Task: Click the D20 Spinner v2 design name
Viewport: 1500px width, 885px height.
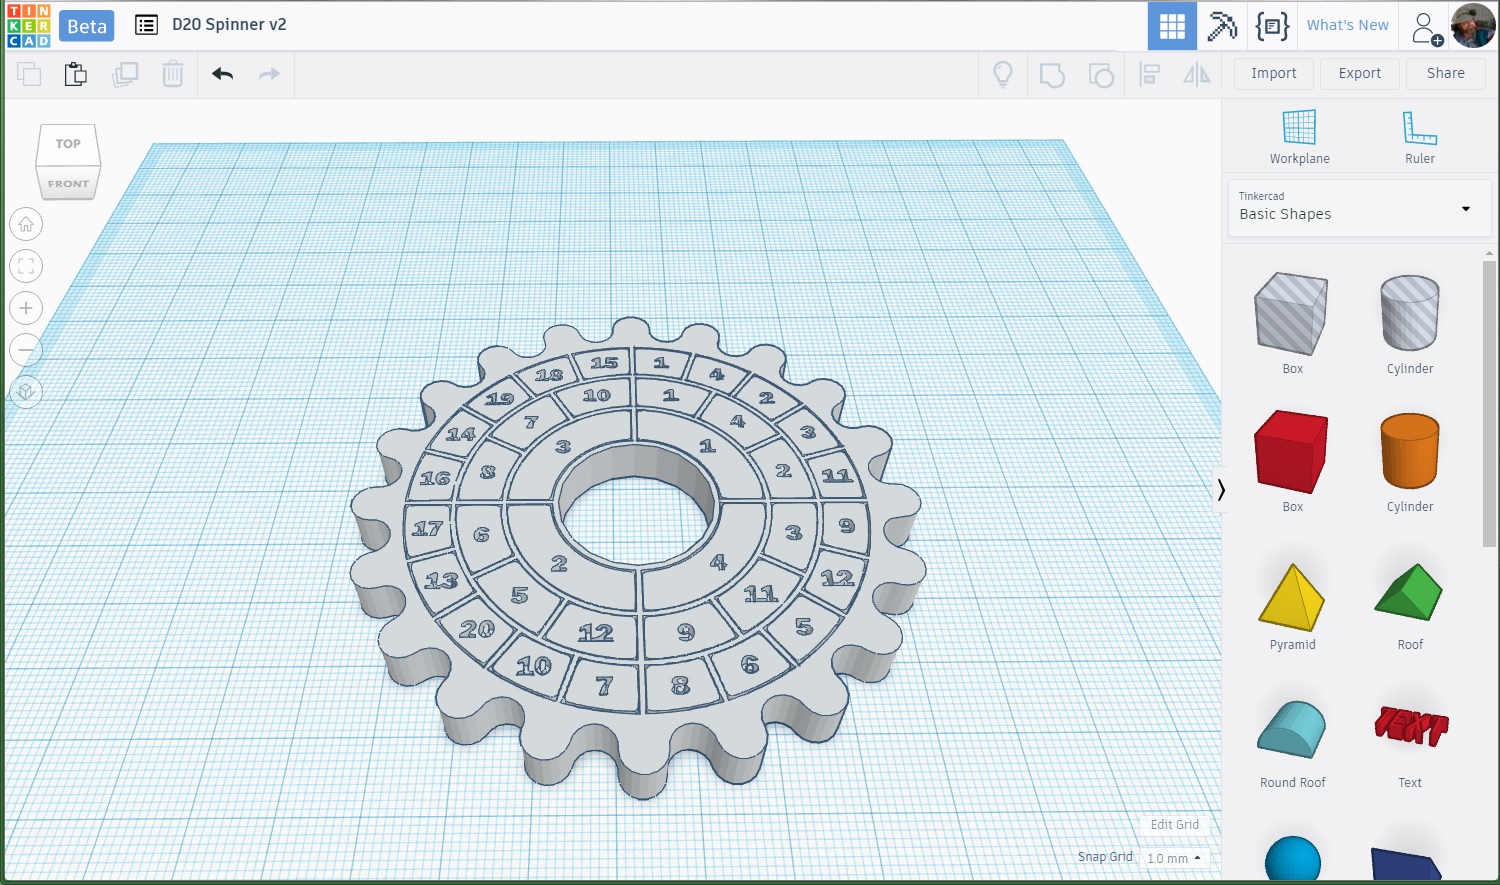Action: coord(229,25)
